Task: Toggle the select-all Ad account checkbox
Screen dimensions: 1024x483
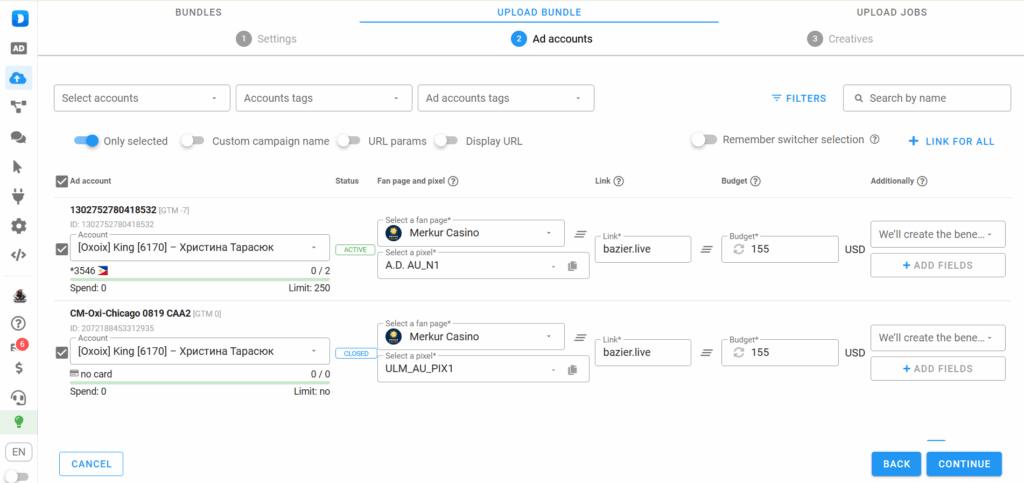Action: click(x=62, y=181)
